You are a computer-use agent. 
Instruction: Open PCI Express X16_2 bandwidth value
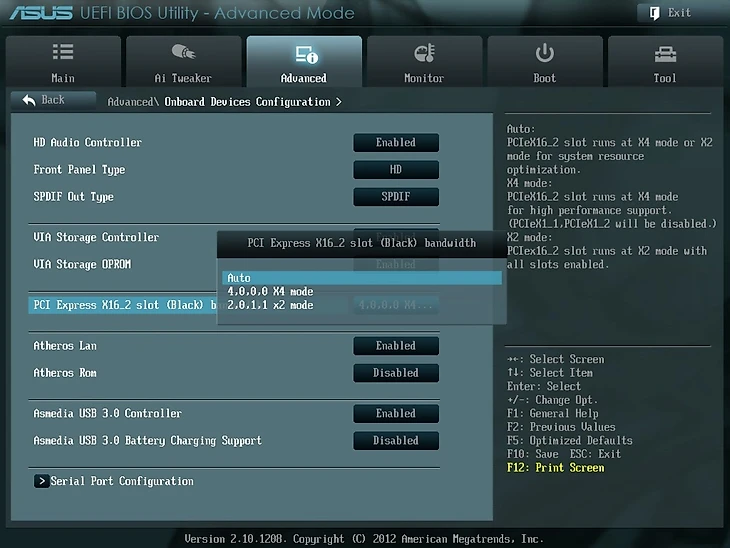tap(396, 305)
